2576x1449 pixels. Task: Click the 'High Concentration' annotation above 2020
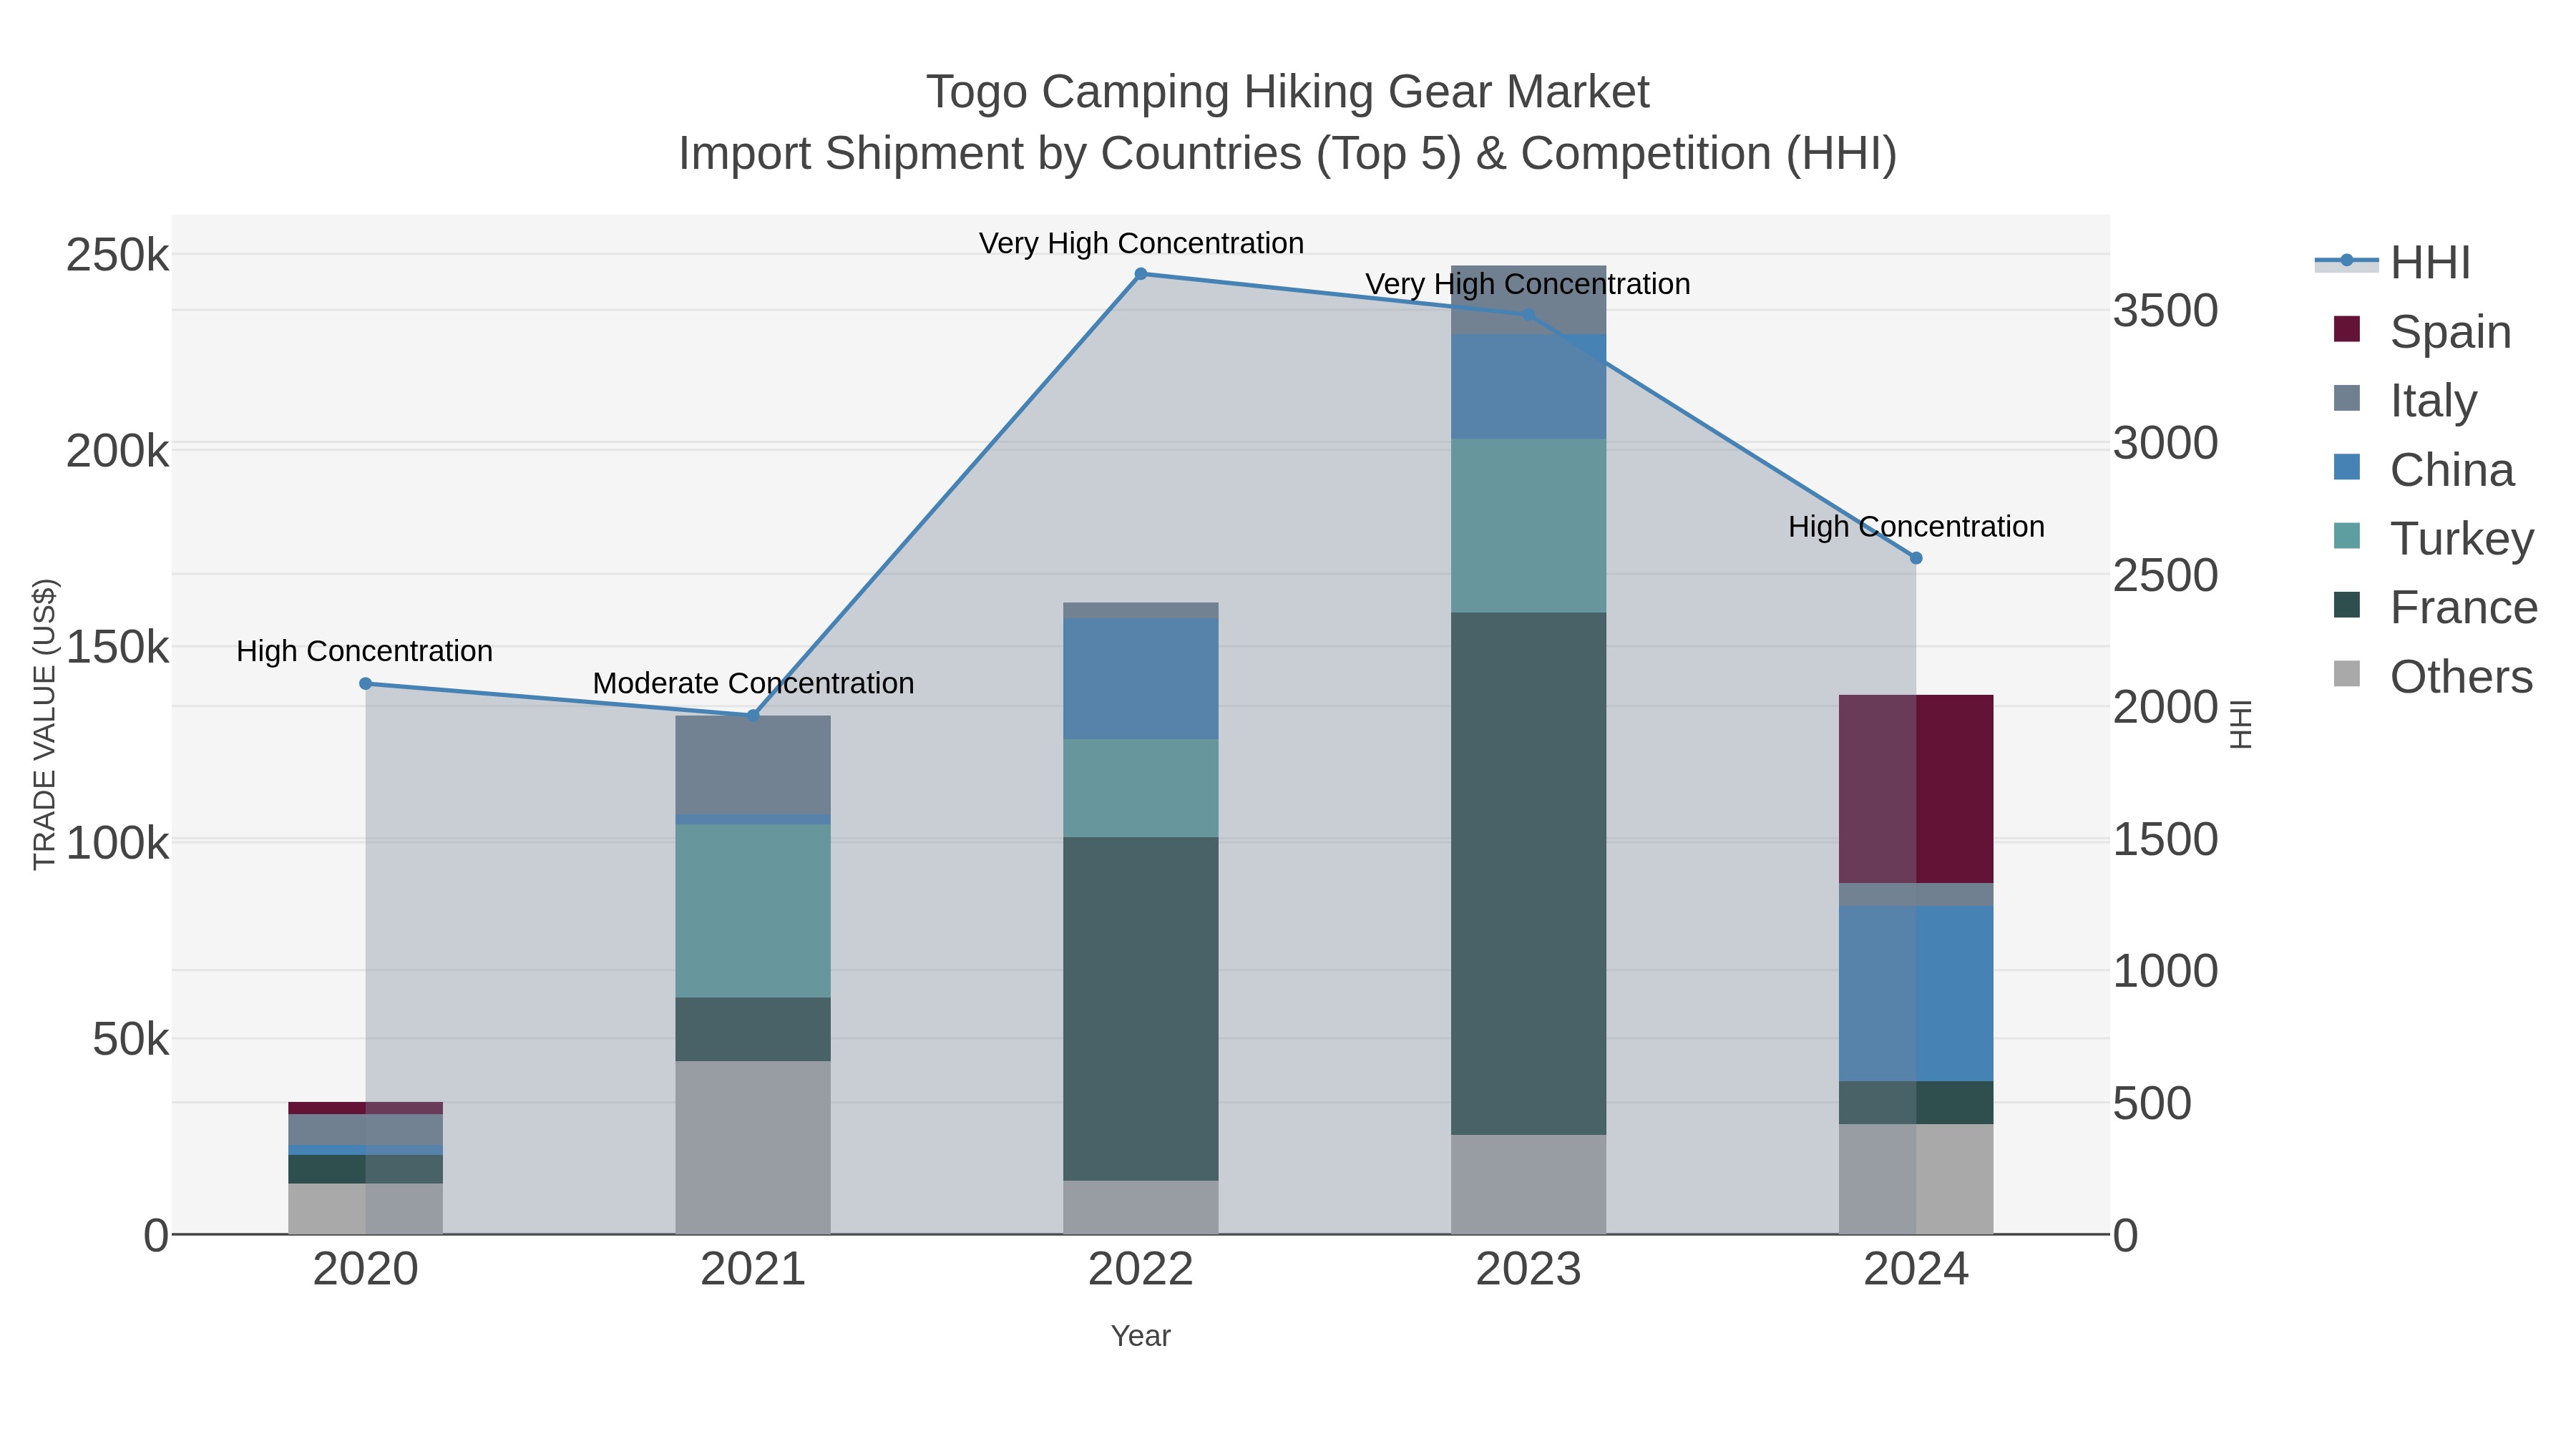pyautogui.click(x=365, y=652)
